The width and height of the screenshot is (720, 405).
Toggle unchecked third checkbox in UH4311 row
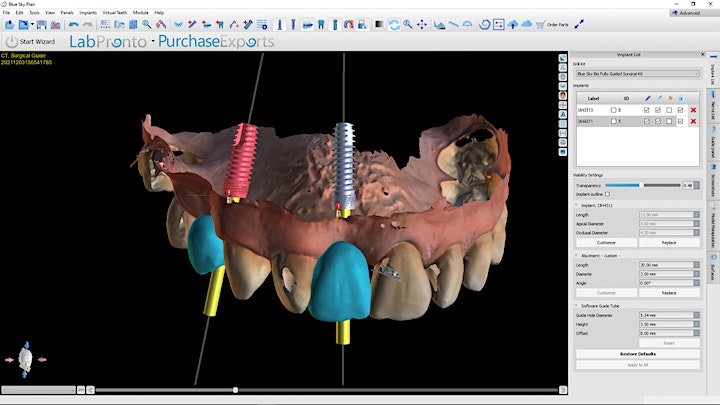(669, 121)
